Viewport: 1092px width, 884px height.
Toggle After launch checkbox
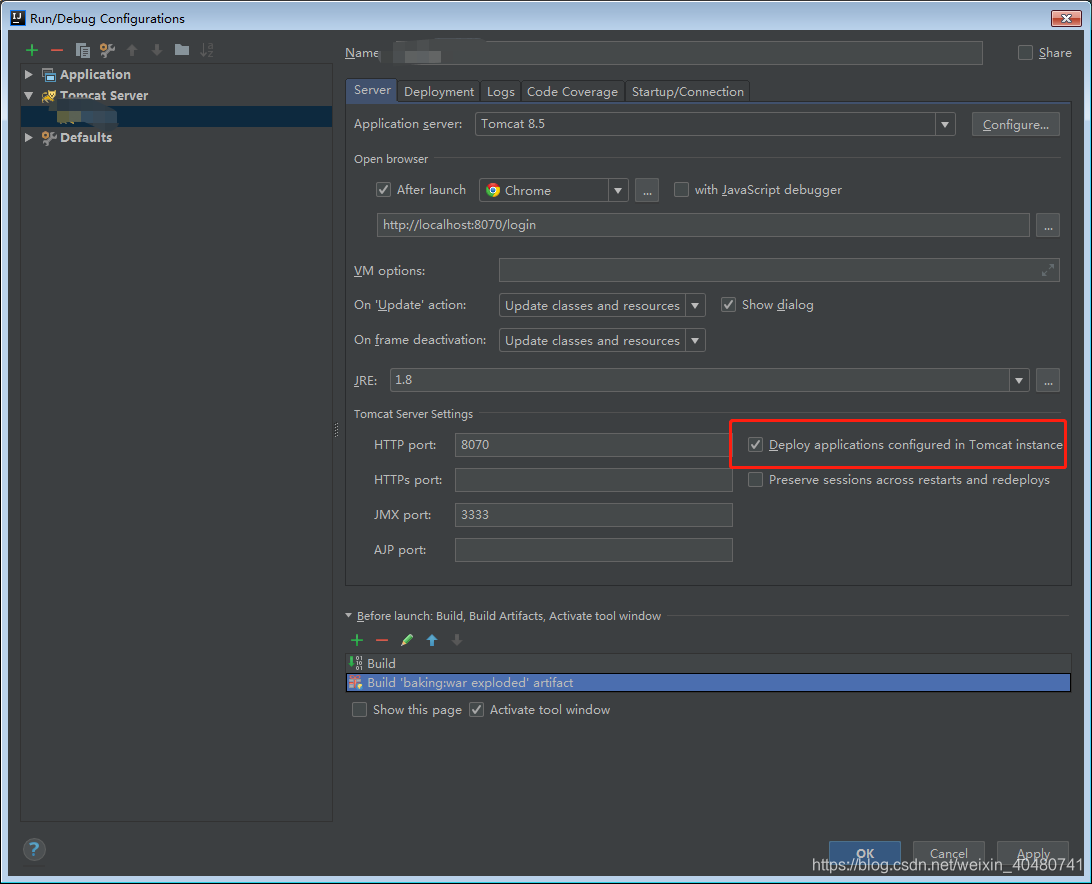tap(383, 189)
